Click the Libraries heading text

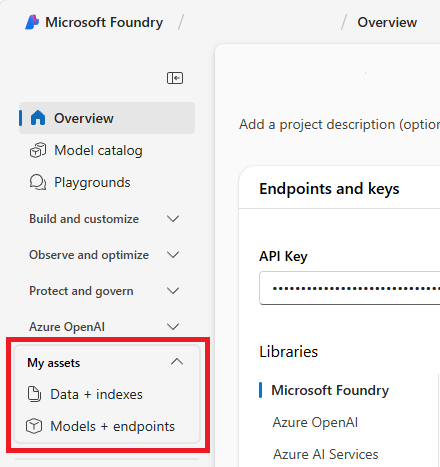coord(289,352)
